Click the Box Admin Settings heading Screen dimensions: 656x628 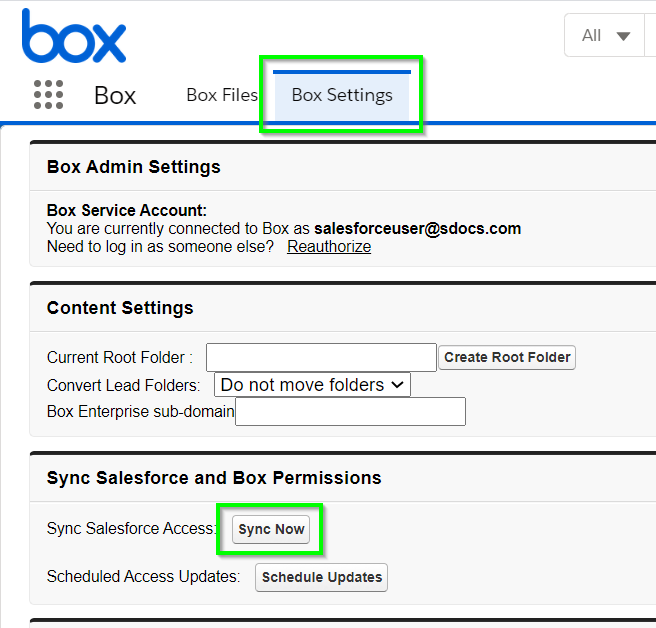click(x=133, y=167)
